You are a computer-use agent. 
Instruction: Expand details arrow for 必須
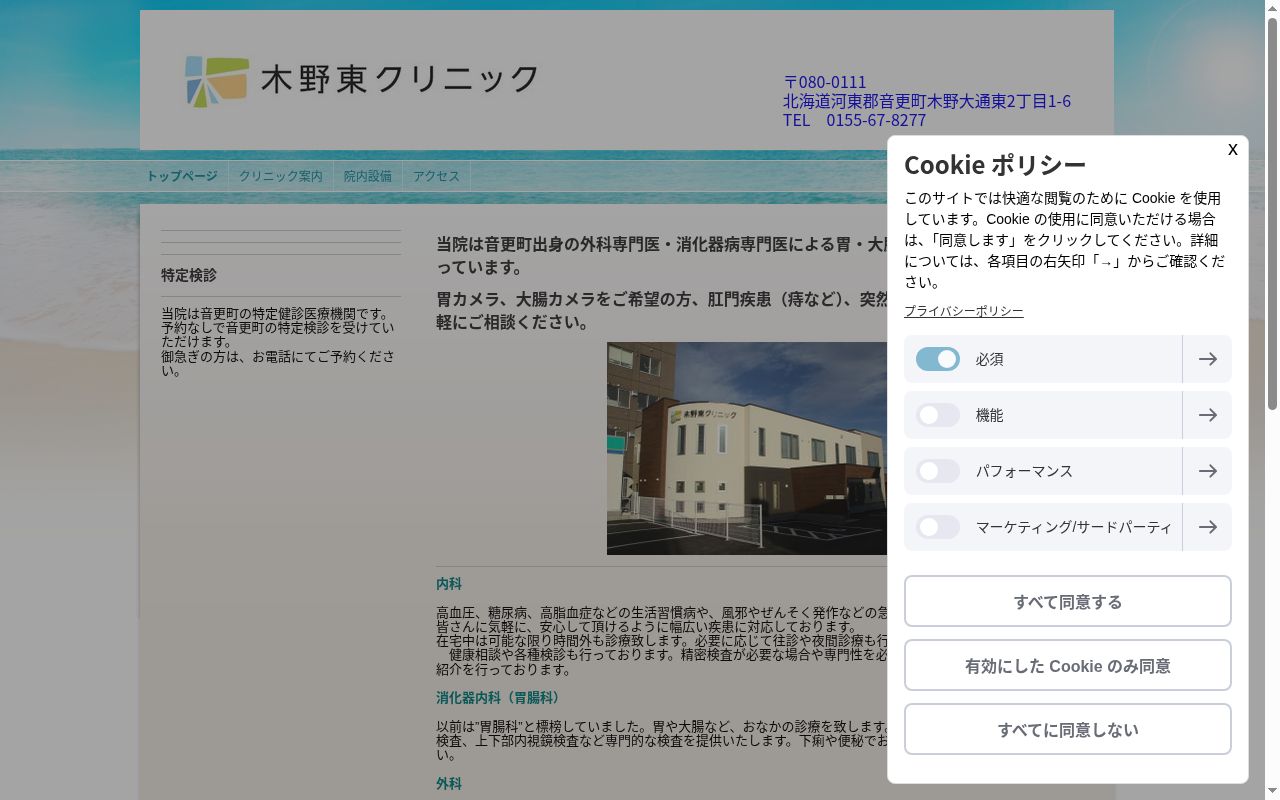1207,359
